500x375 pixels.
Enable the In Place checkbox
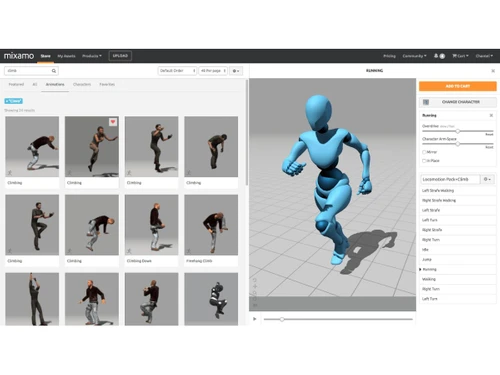tap(424, 161)
